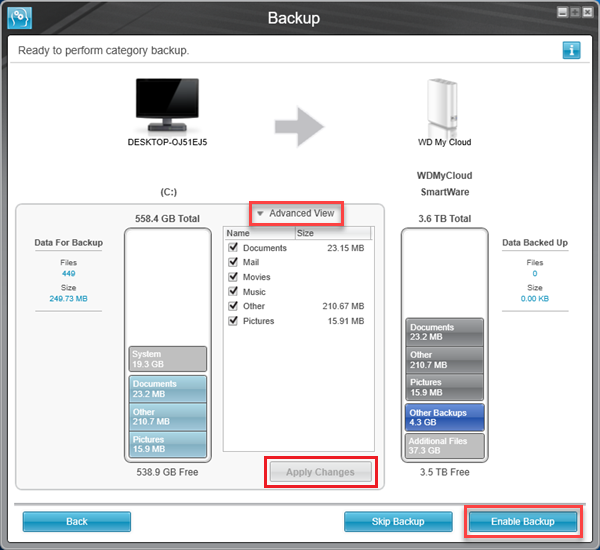
Task: Click the 15.91 MB Pictures size cell
Action: [346, 321]
